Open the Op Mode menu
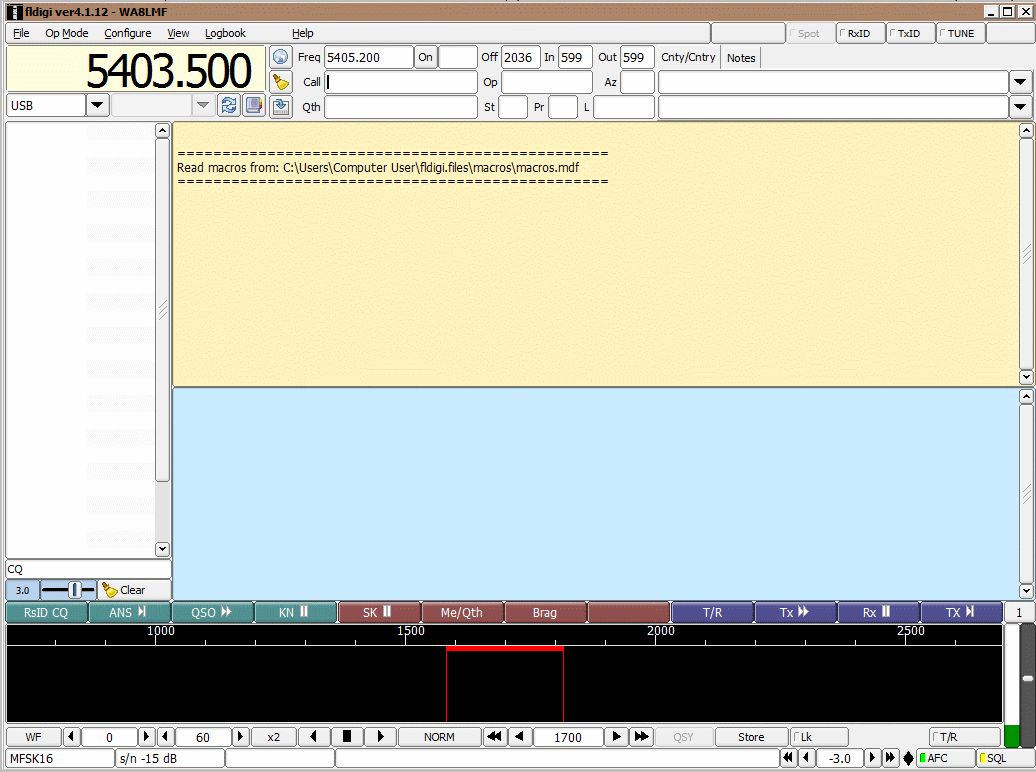 pos(67,33)
